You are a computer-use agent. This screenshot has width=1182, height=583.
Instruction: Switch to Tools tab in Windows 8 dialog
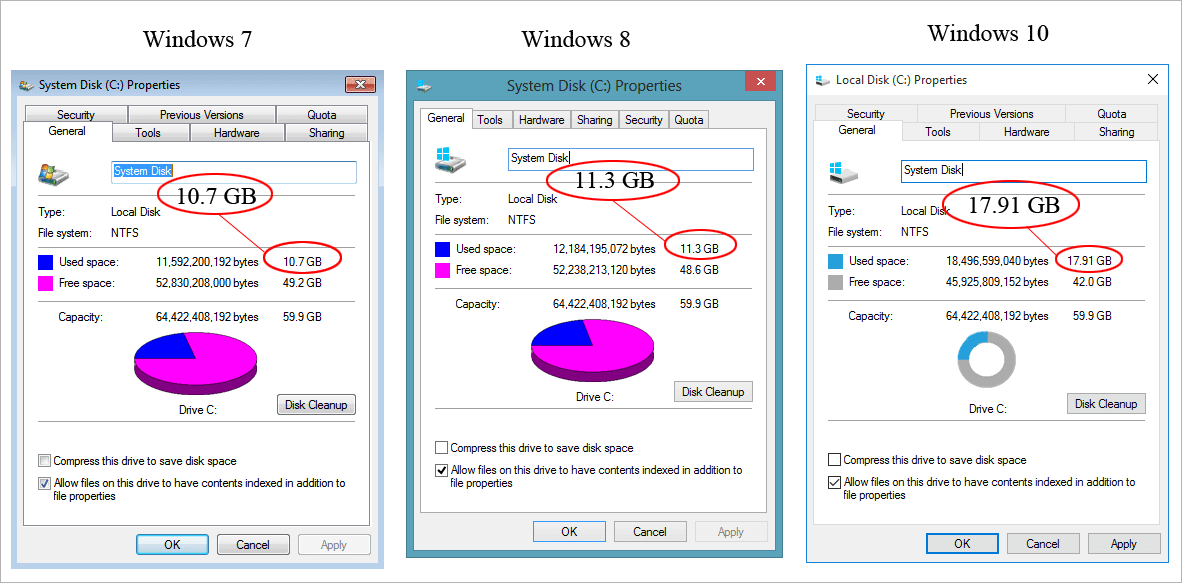coord(490,120)
